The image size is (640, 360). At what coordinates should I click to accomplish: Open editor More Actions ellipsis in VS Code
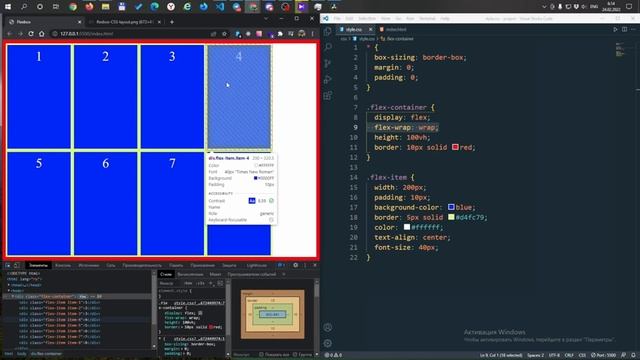tap(633, 29)
